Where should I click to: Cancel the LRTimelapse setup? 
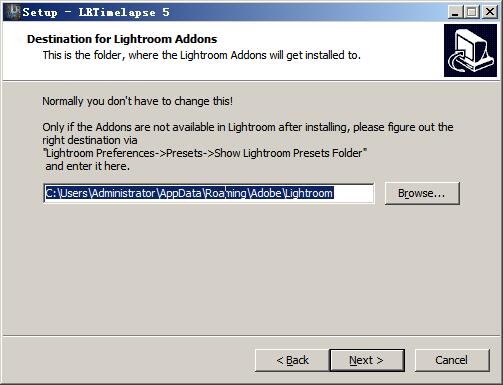(x=452, y=360)
